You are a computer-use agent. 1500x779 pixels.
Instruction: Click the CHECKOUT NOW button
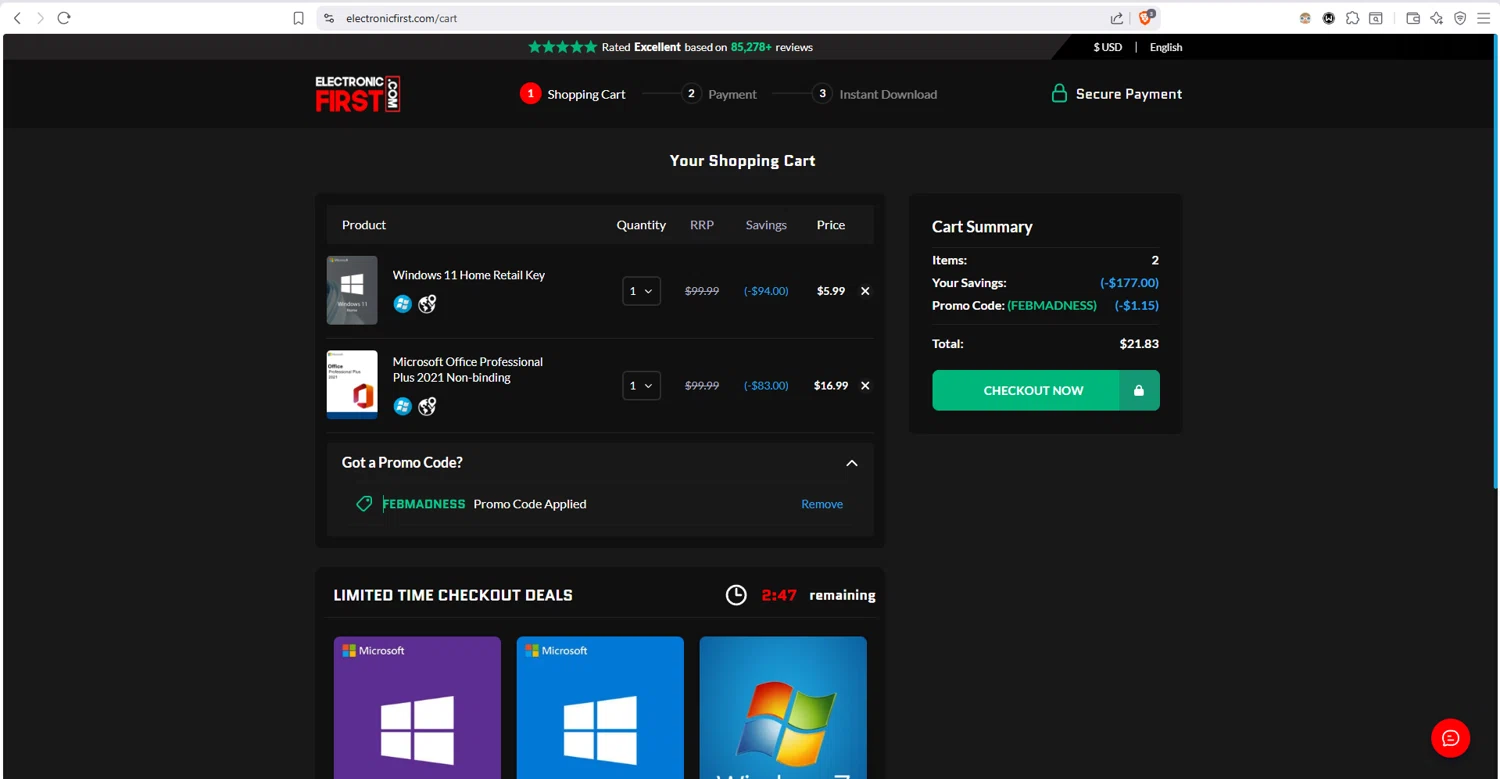(x=1046, y=390)
